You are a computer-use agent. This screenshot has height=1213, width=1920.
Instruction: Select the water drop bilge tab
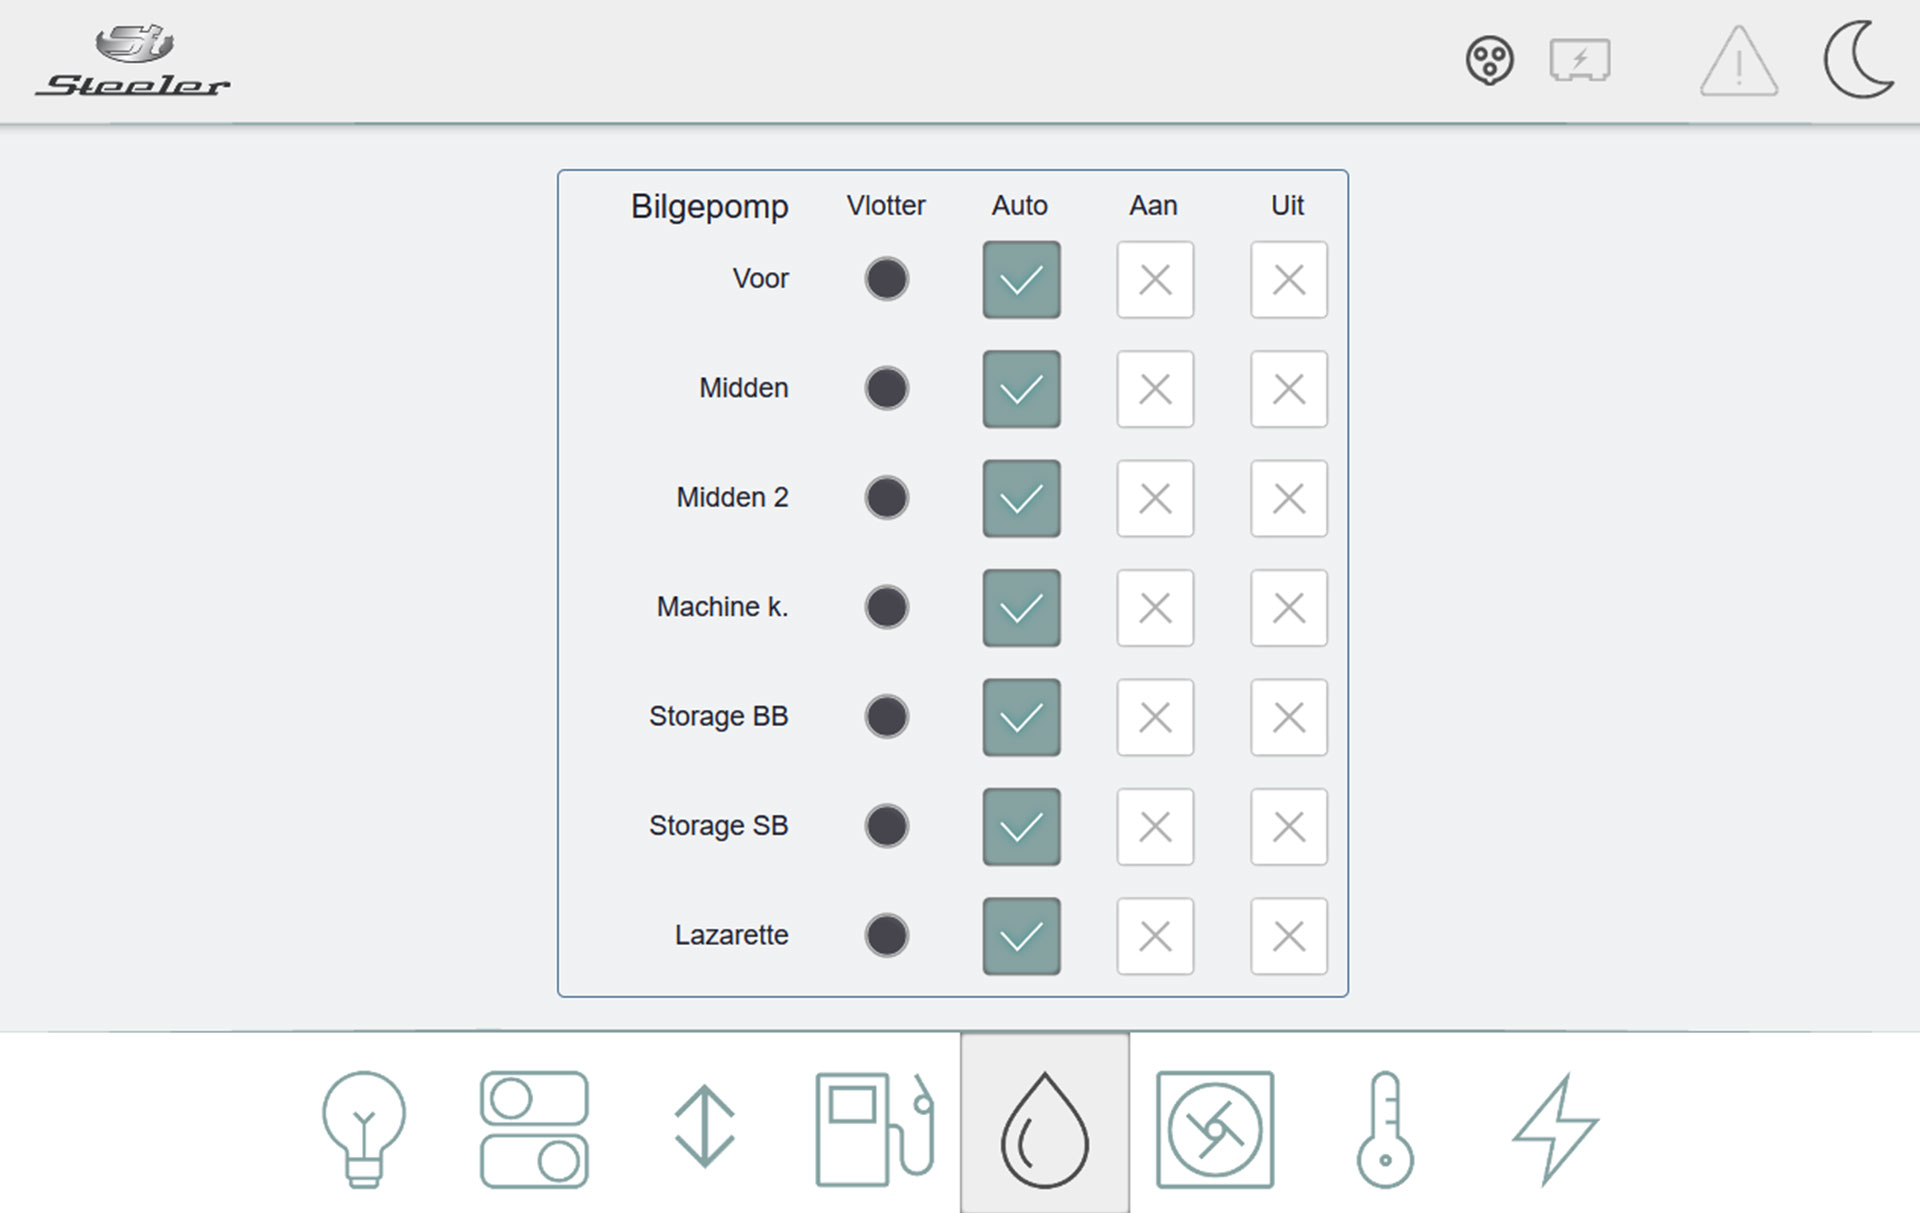point(1045,1129)
